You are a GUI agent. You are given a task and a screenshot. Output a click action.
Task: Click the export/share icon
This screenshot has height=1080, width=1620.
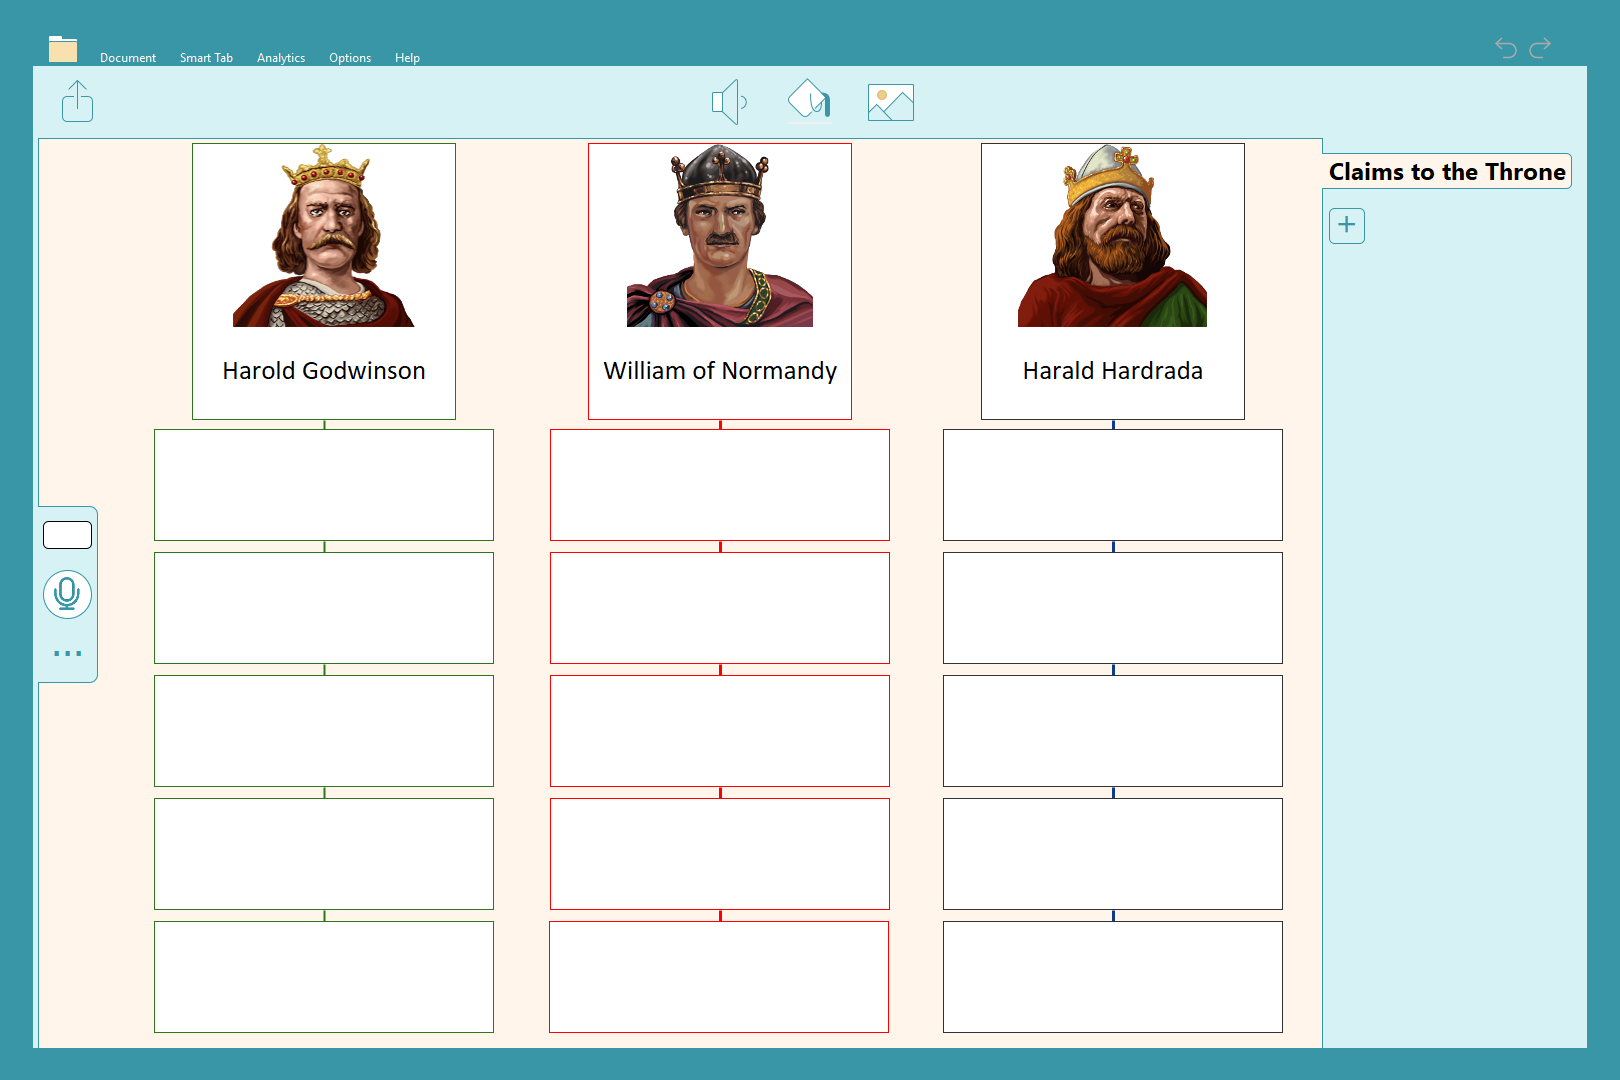click(x=77, y=102)
